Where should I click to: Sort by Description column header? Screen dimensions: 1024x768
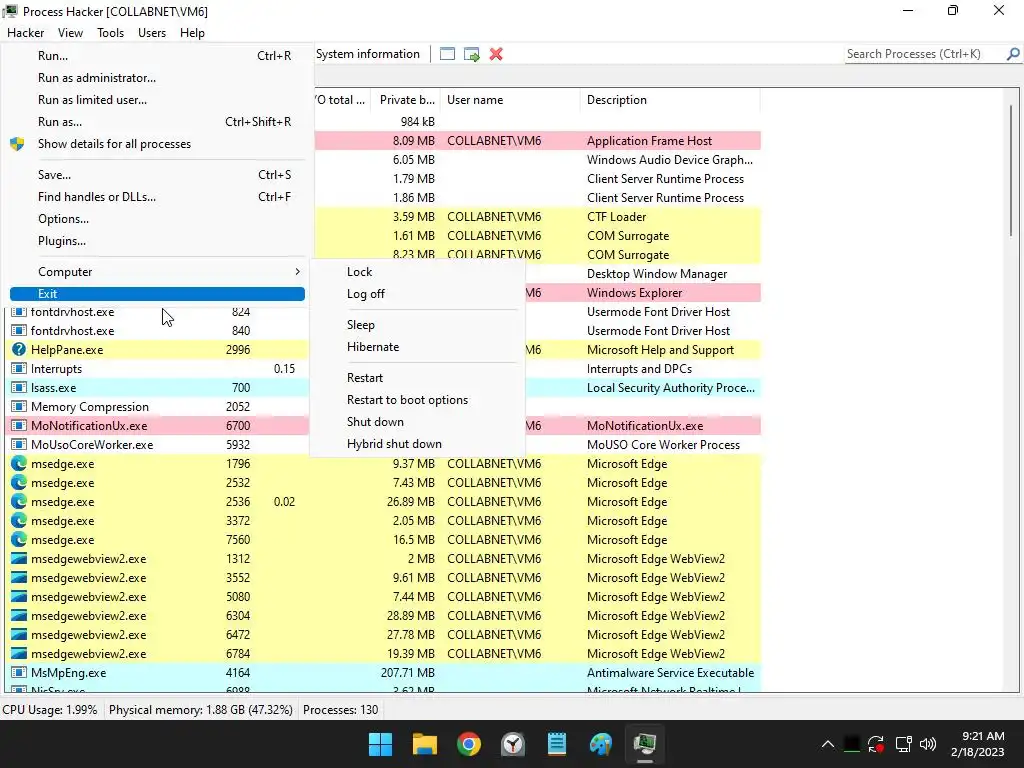pyautogui.click(x=669, y=100)
